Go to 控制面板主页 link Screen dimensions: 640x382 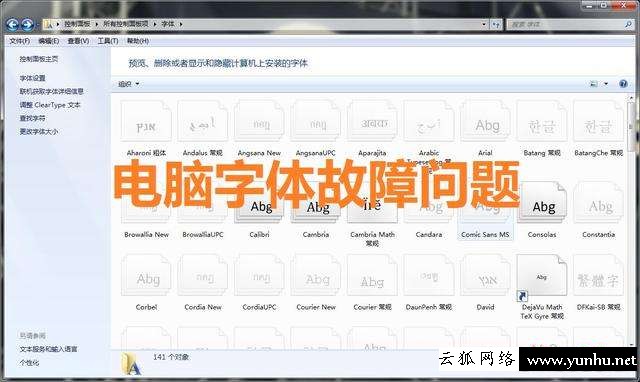(x=39, y=59)
